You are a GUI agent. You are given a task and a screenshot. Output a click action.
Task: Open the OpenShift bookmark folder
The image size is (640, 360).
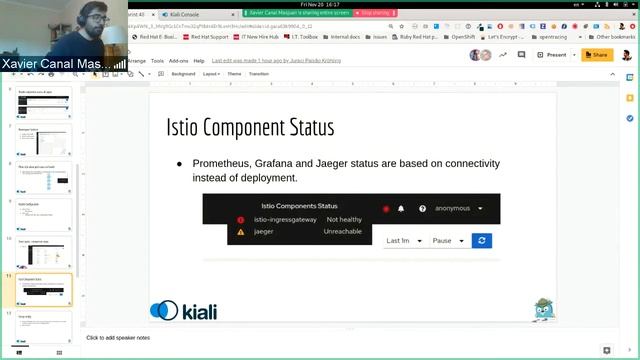459,37
